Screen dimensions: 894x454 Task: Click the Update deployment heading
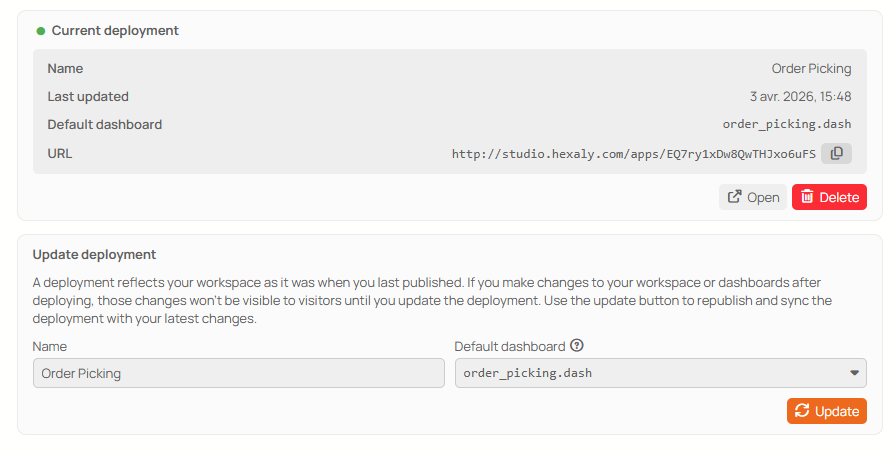click(94, 254)
